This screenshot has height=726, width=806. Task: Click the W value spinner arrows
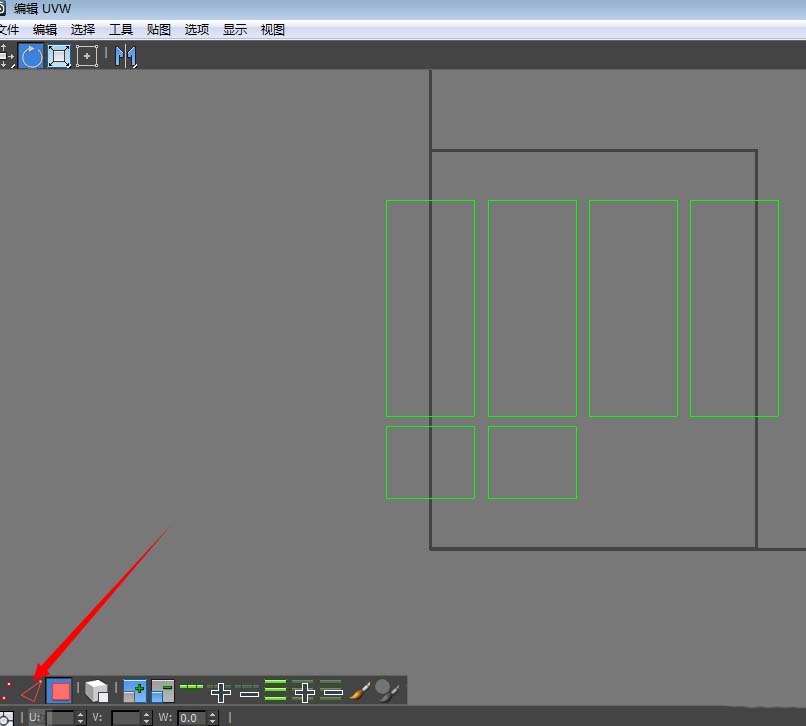212,718
